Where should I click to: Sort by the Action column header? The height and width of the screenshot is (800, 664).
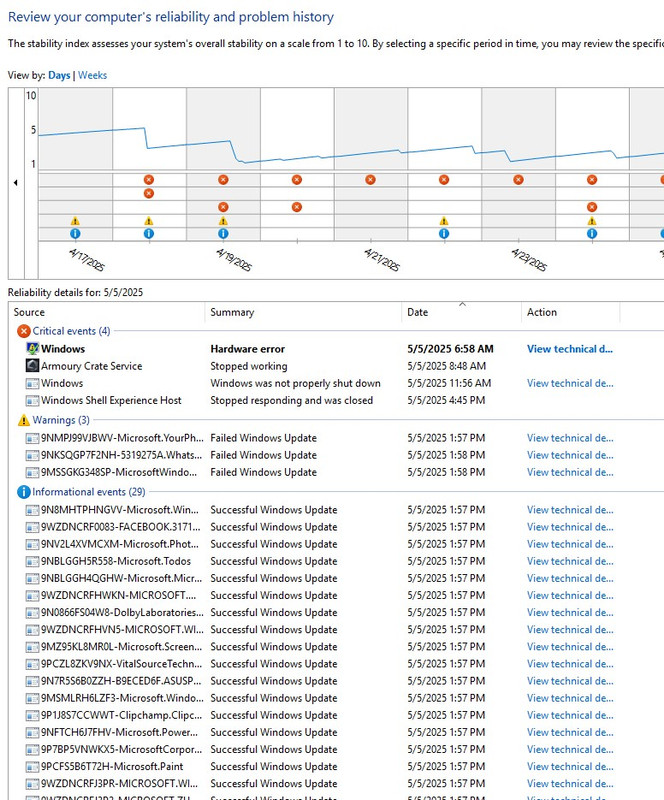point(570,312)
